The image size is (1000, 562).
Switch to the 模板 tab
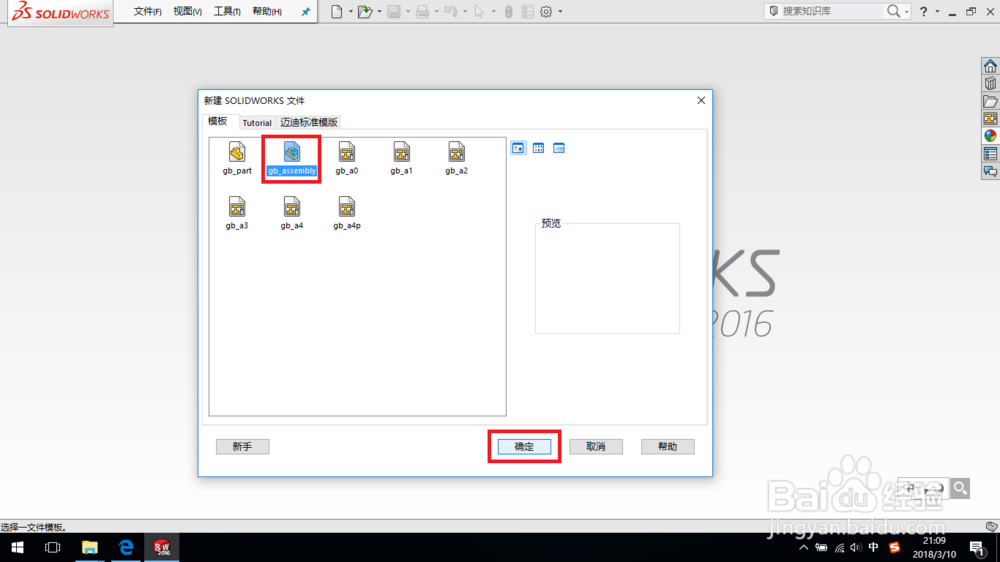(217, 121)
